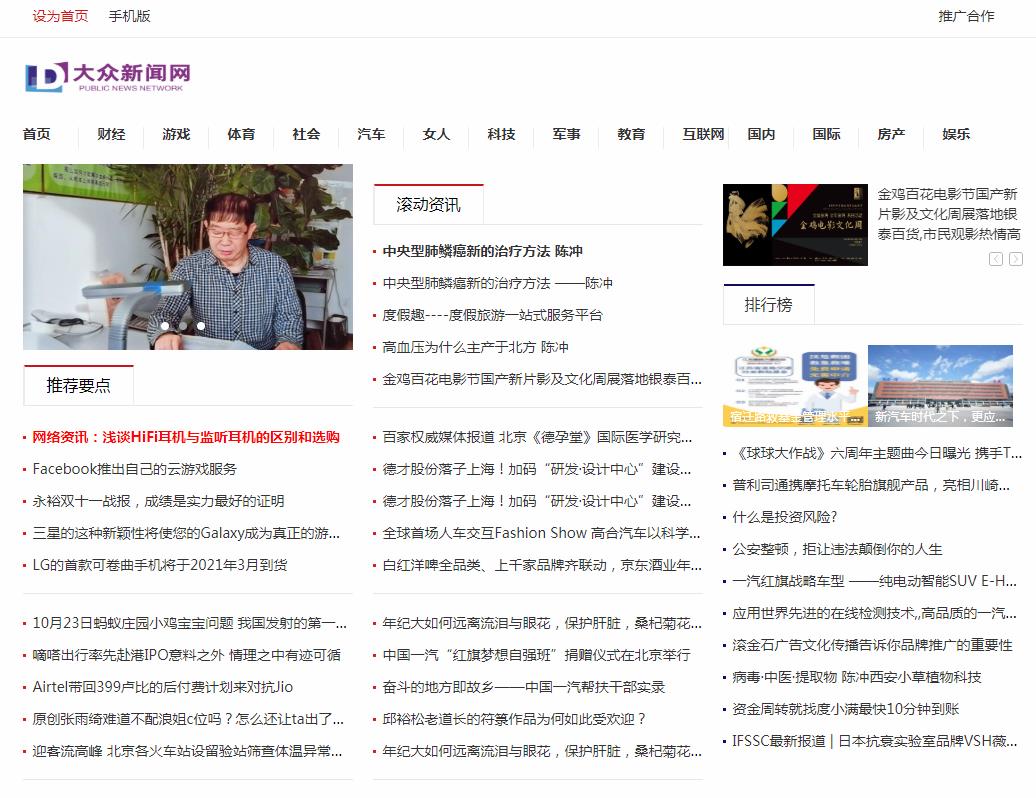Image resolution: width=1036 pixels, height=798 pixels.
Task: Open the 房产 navigation item
Action: pyautogui.click(x=891, y=134)
